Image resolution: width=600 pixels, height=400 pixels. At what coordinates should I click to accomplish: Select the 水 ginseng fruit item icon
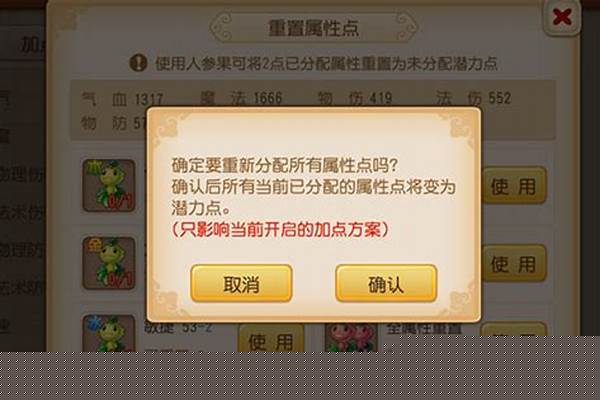(x=109, y=186)
